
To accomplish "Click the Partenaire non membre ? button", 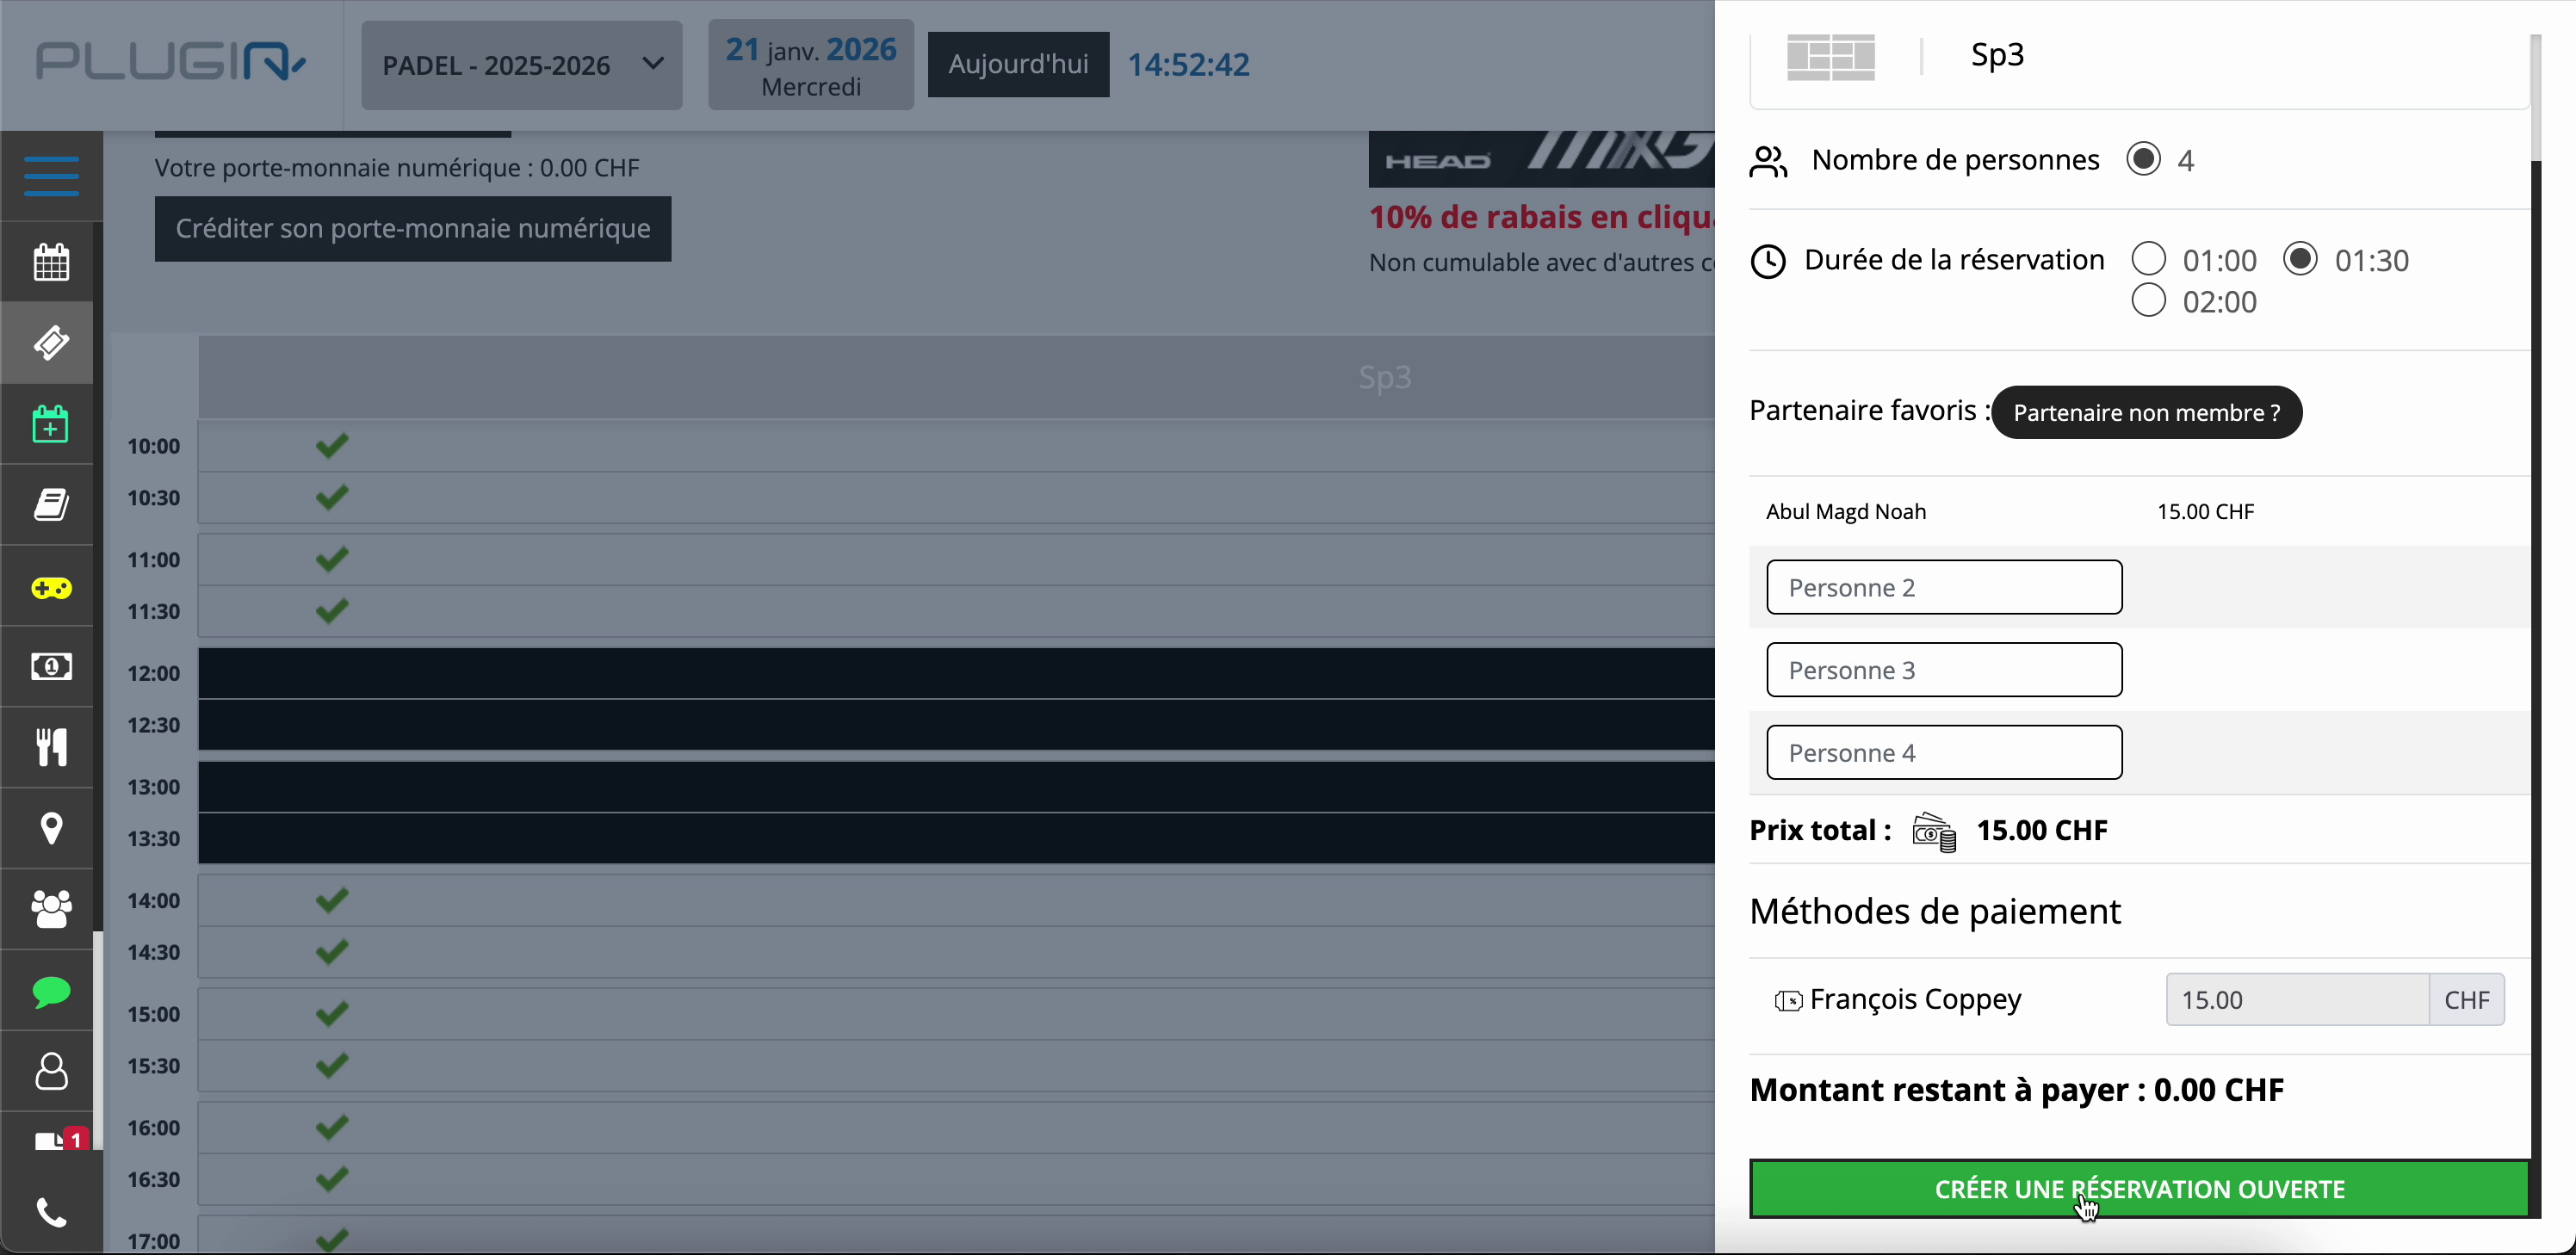I will pyautogui.click(x=2146, y=412).
